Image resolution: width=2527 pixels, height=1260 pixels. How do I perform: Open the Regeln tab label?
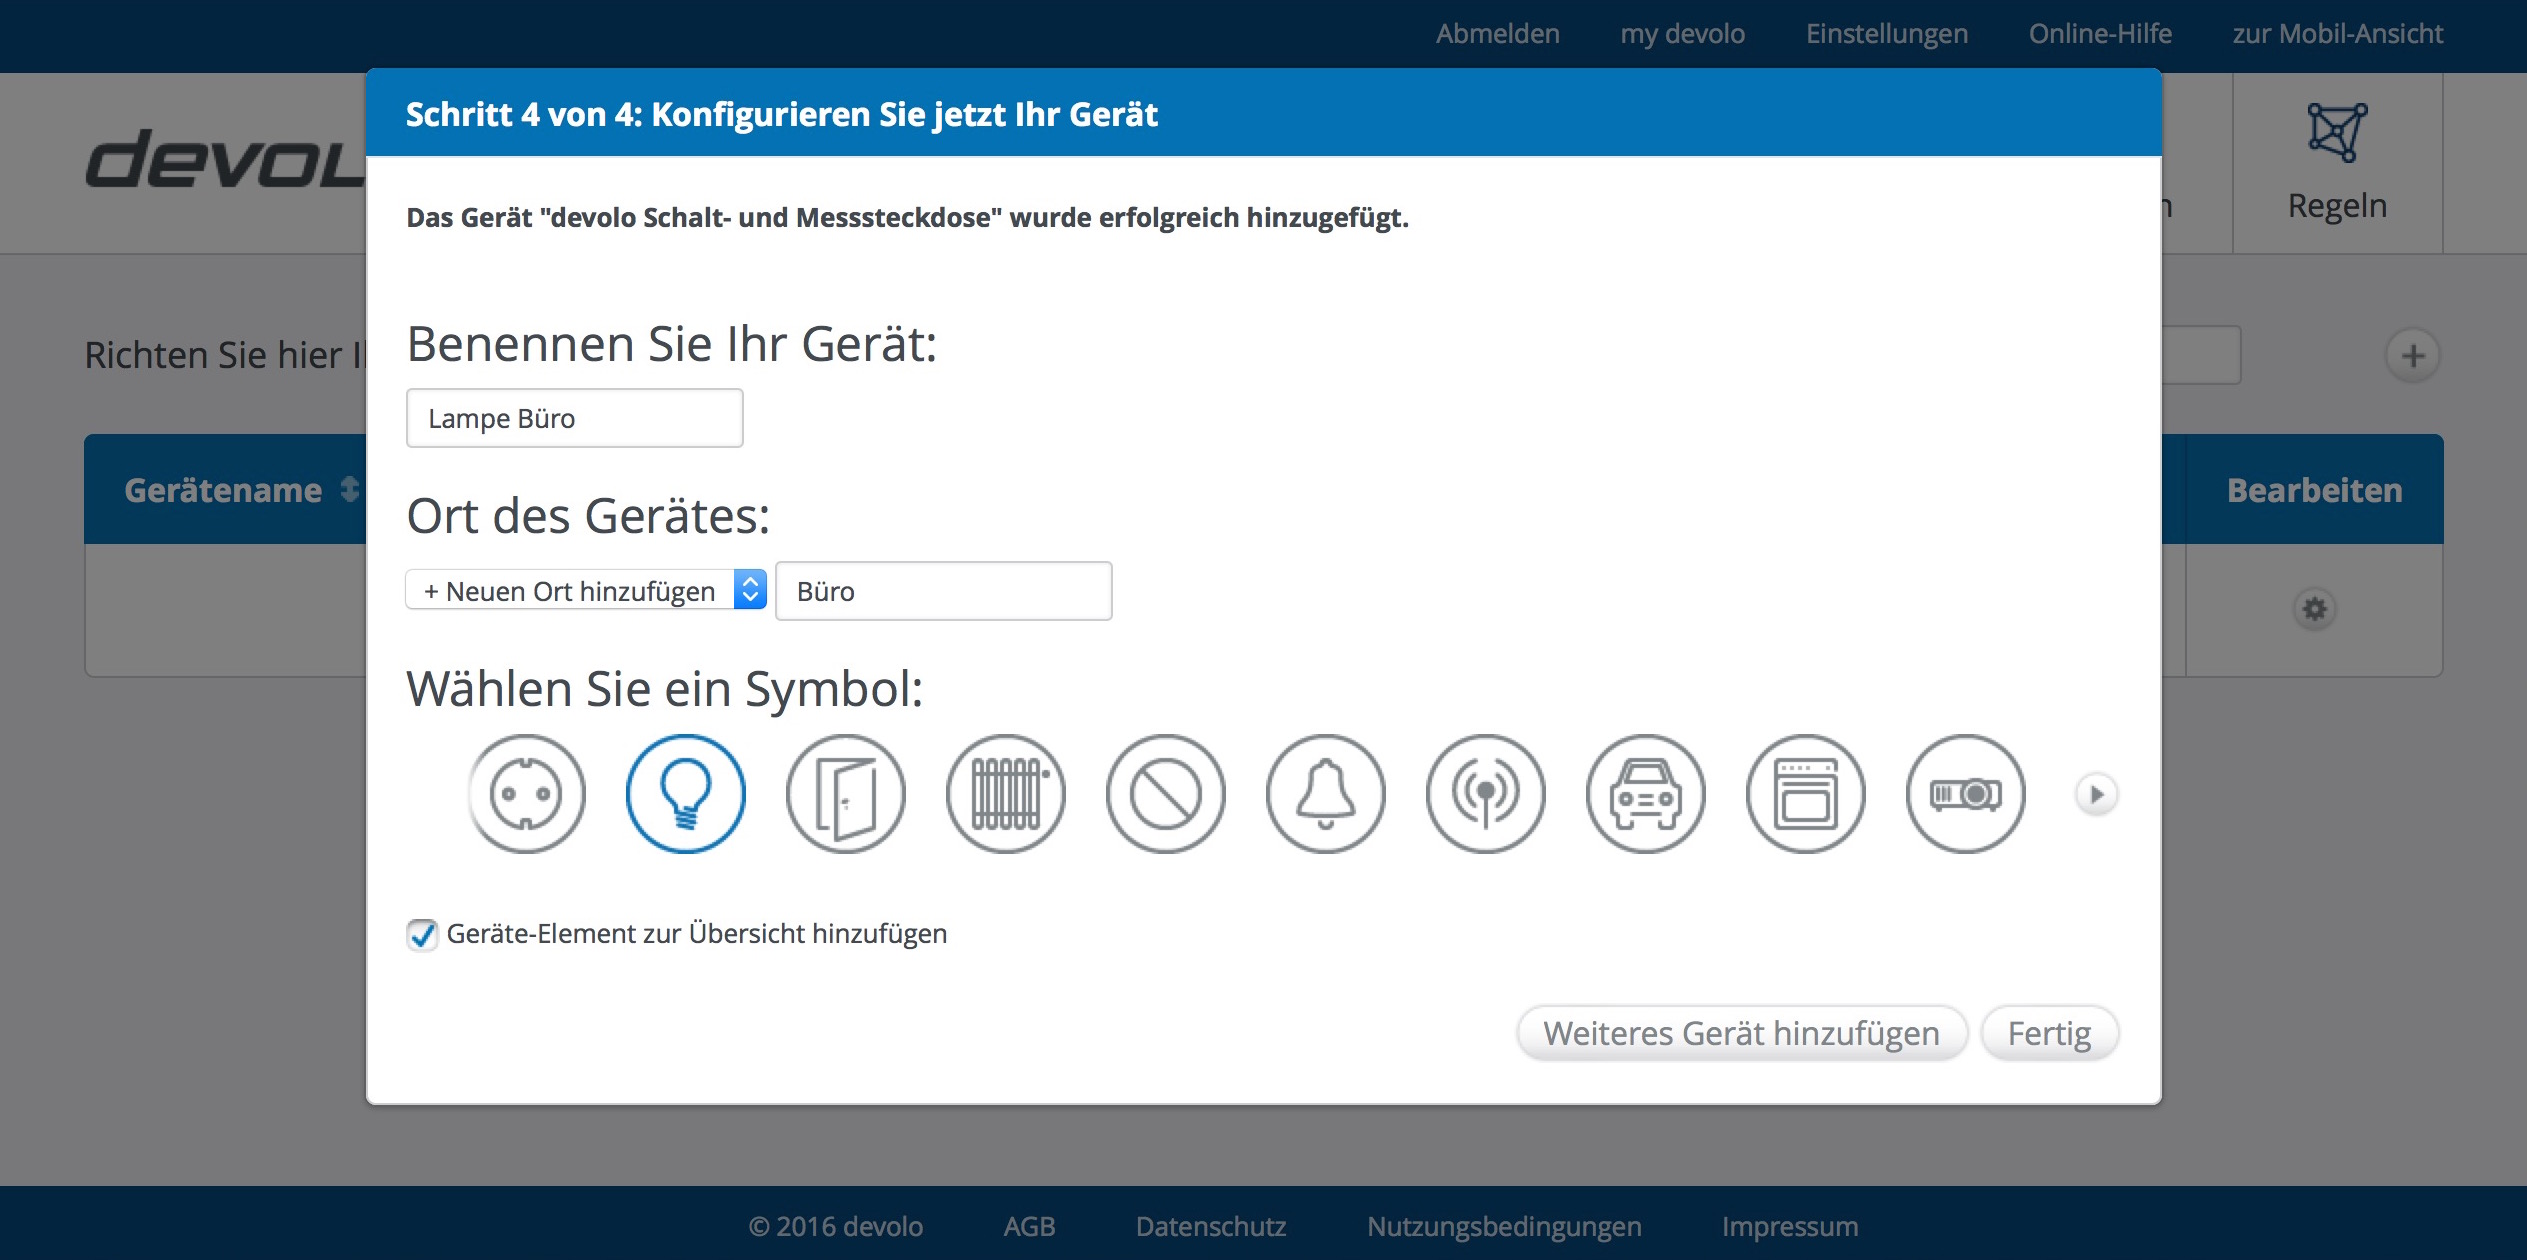tap(2337, 206)
